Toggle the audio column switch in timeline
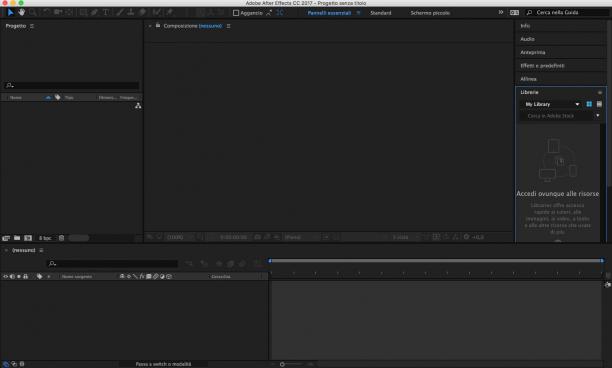This screenshot has width=612, height=368. [12, 276]
